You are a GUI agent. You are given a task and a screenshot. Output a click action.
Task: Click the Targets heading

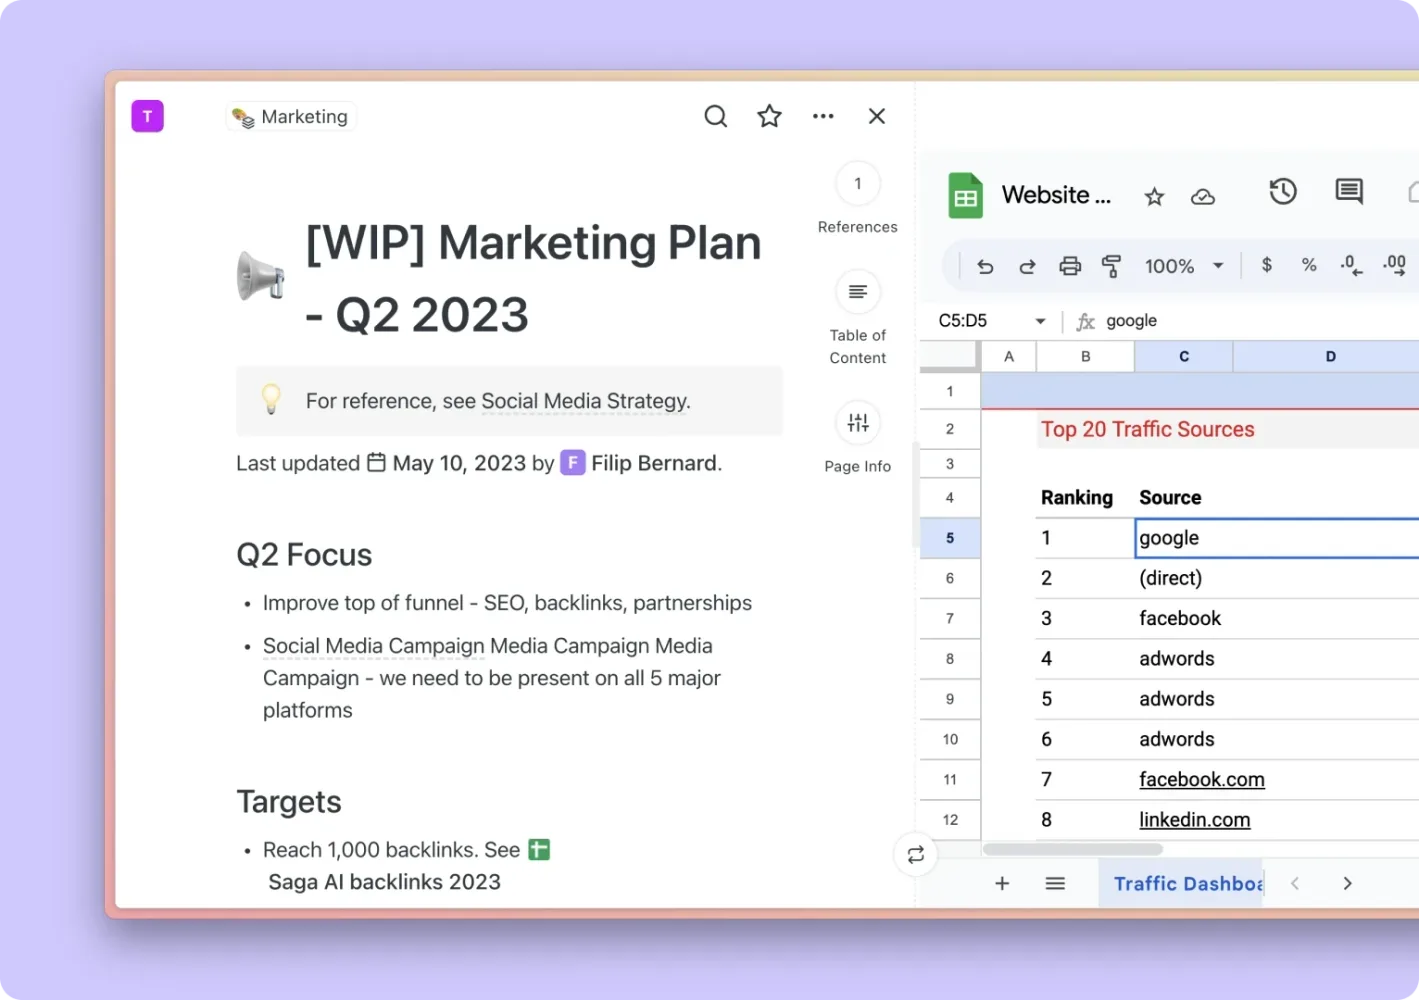tap(289, 802)
